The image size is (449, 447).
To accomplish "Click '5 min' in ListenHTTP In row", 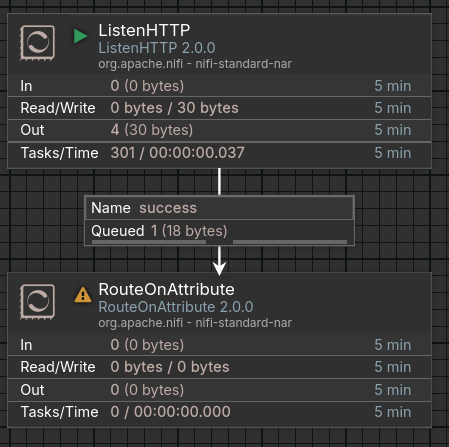I will (393, 86).
